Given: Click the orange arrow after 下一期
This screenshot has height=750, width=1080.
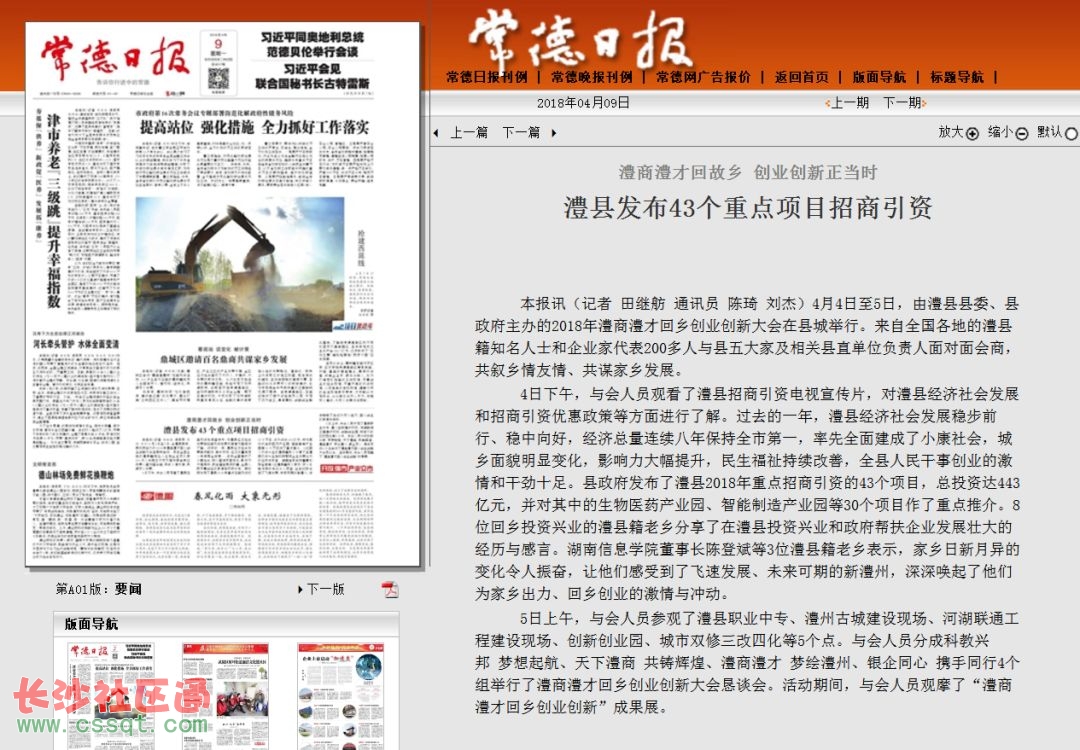Looking at the screenshot, I should click(924, 103).
